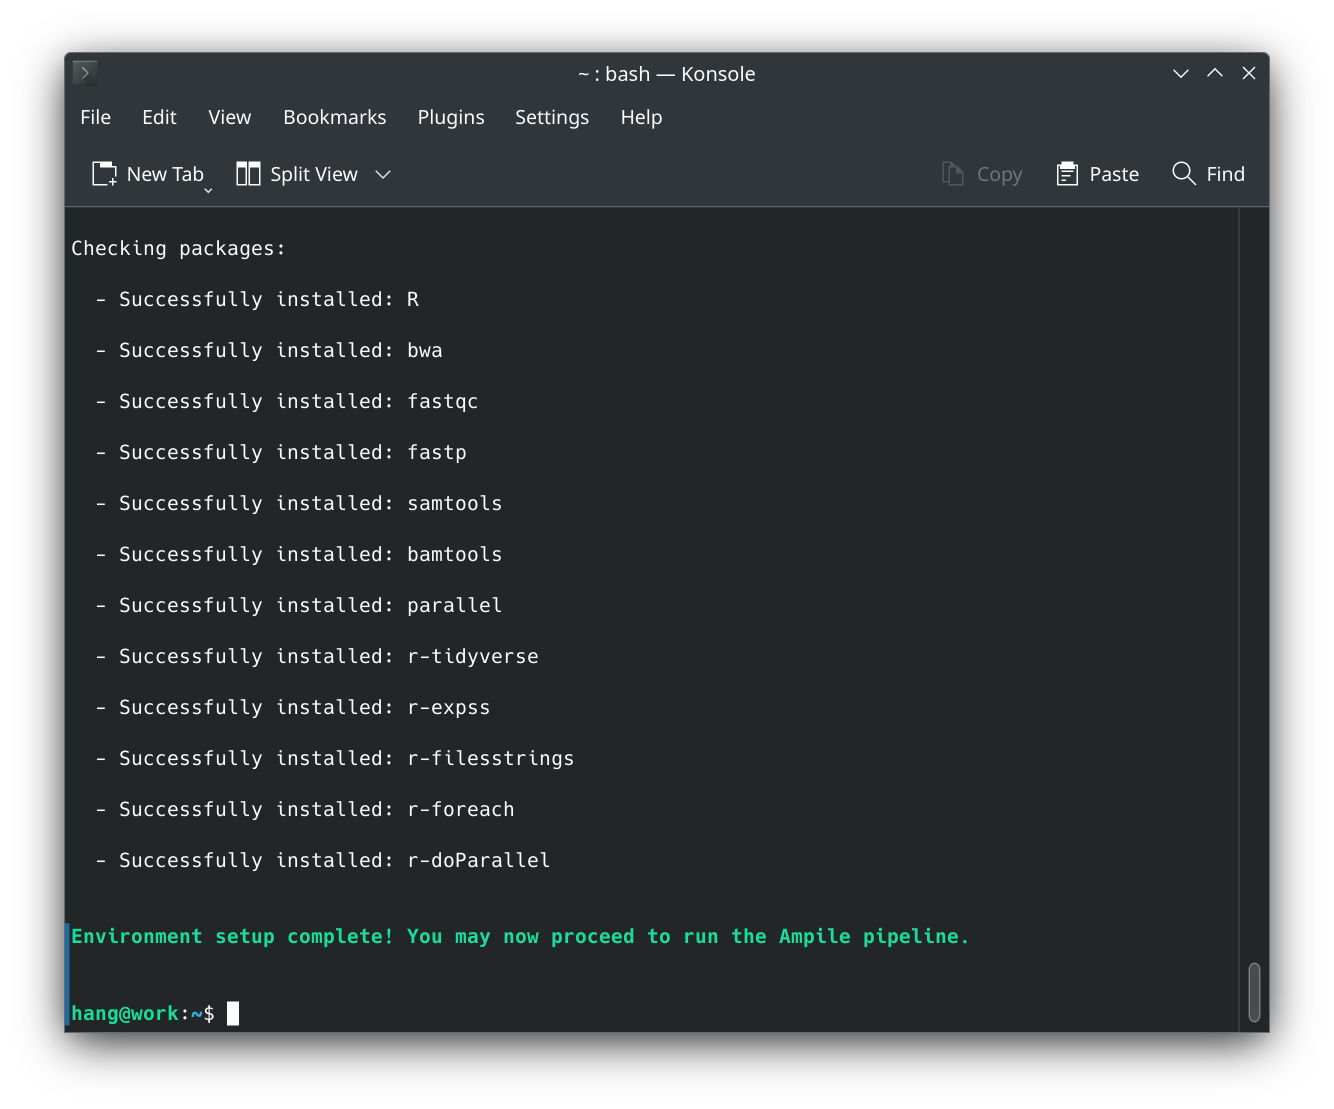Minimize the Konsole window
The height and width of the screenshot is (1109, 1334).
1181,73
